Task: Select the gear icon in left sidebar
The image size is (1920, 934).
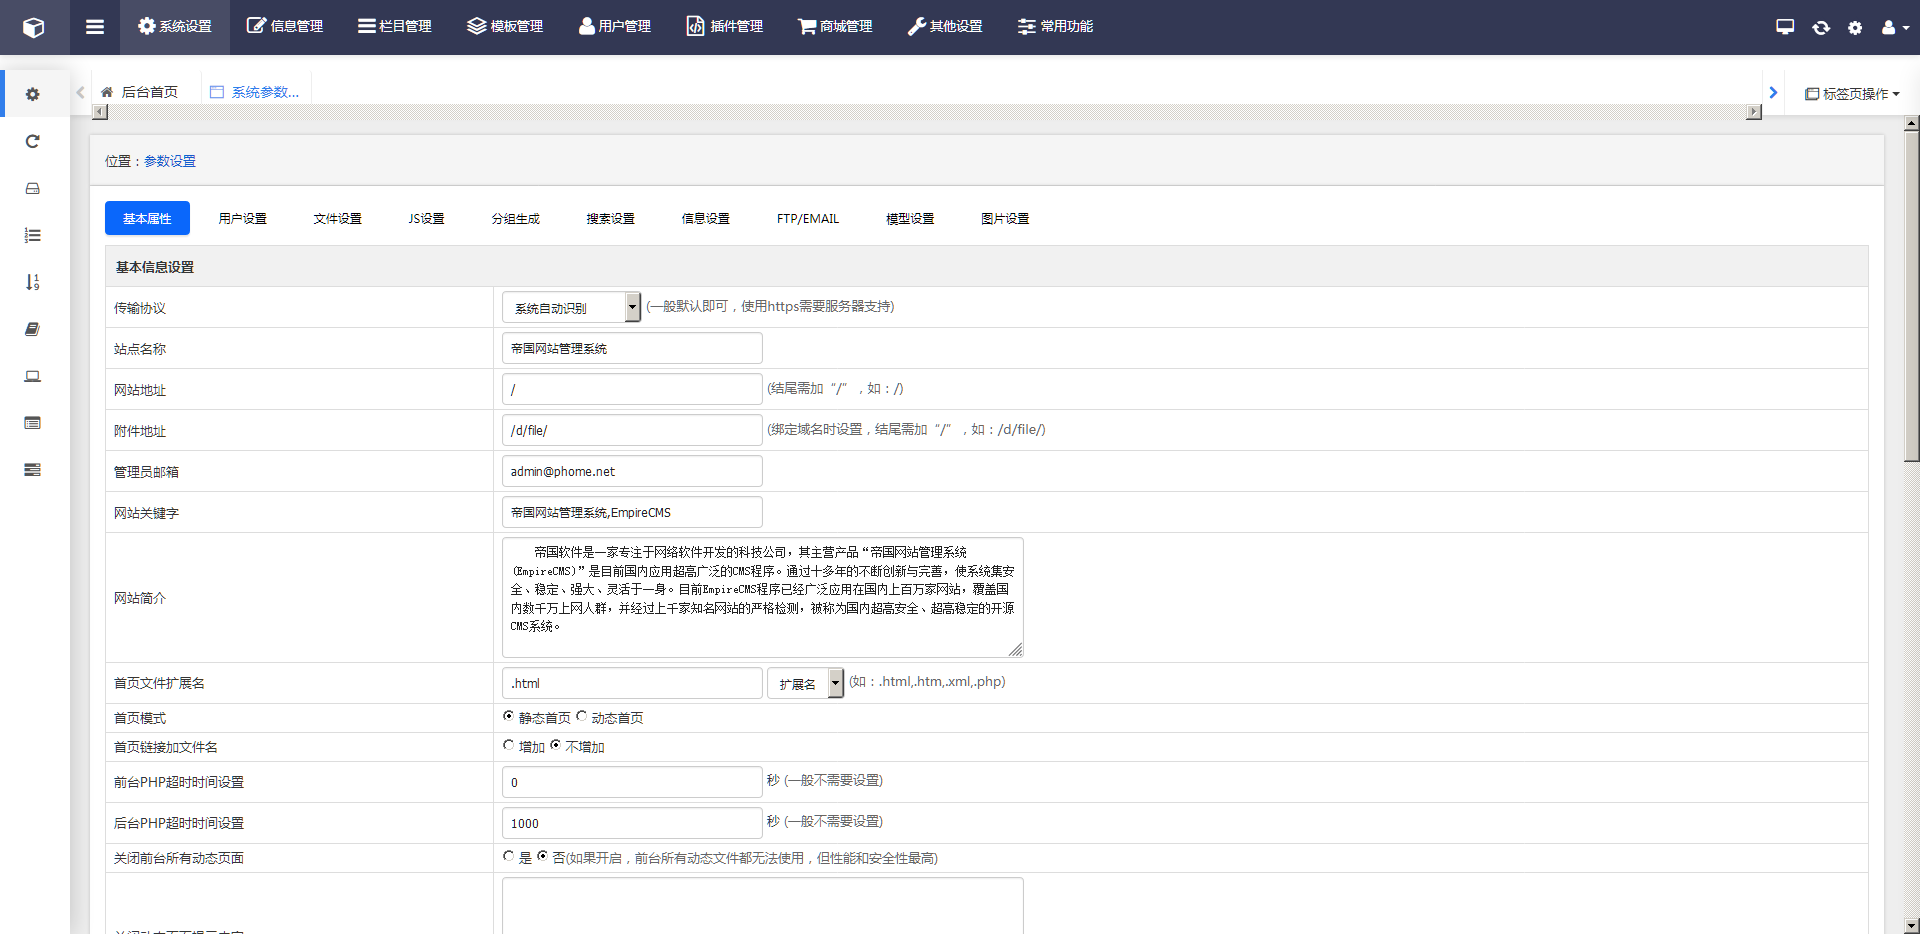Action: (x=33, y=94)
